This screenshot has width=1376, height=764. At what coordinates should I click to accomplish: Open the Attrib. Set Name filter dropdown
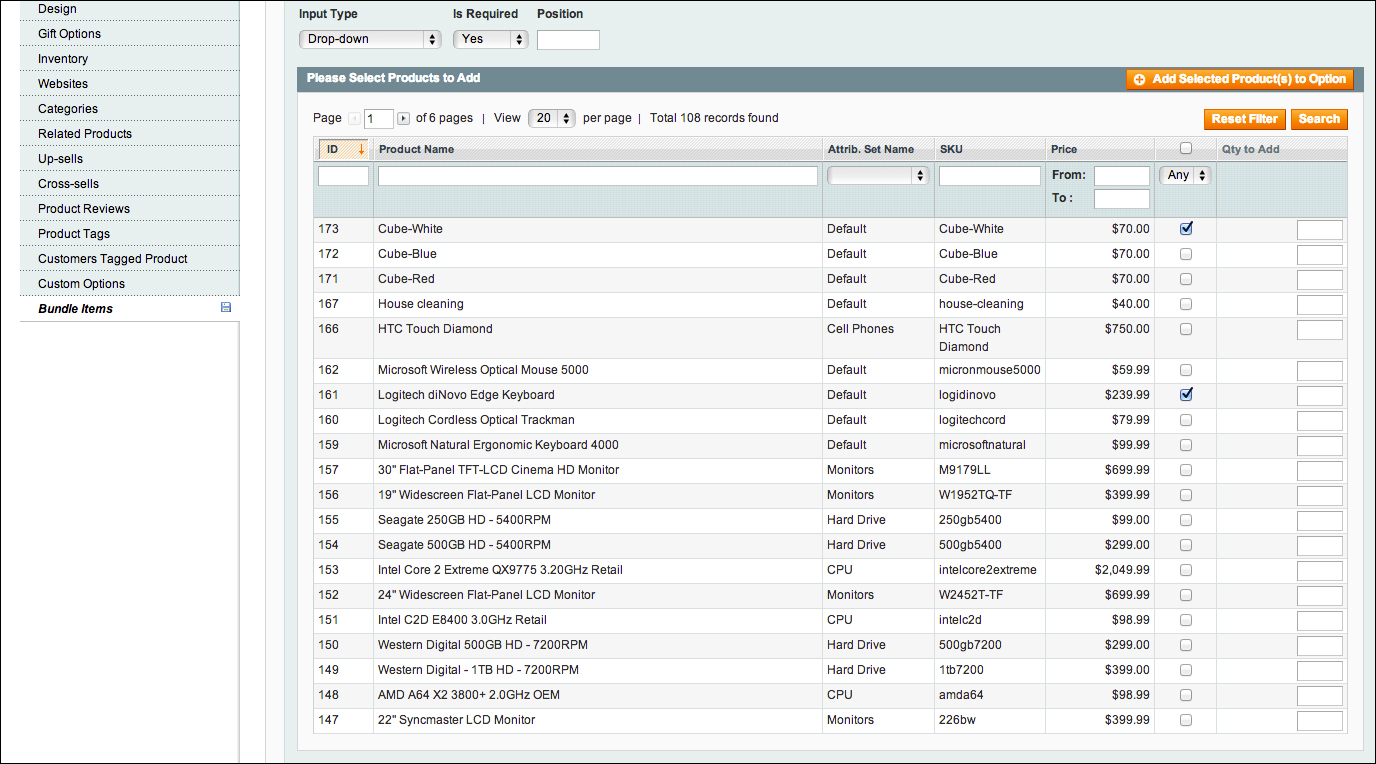[878, 175]
